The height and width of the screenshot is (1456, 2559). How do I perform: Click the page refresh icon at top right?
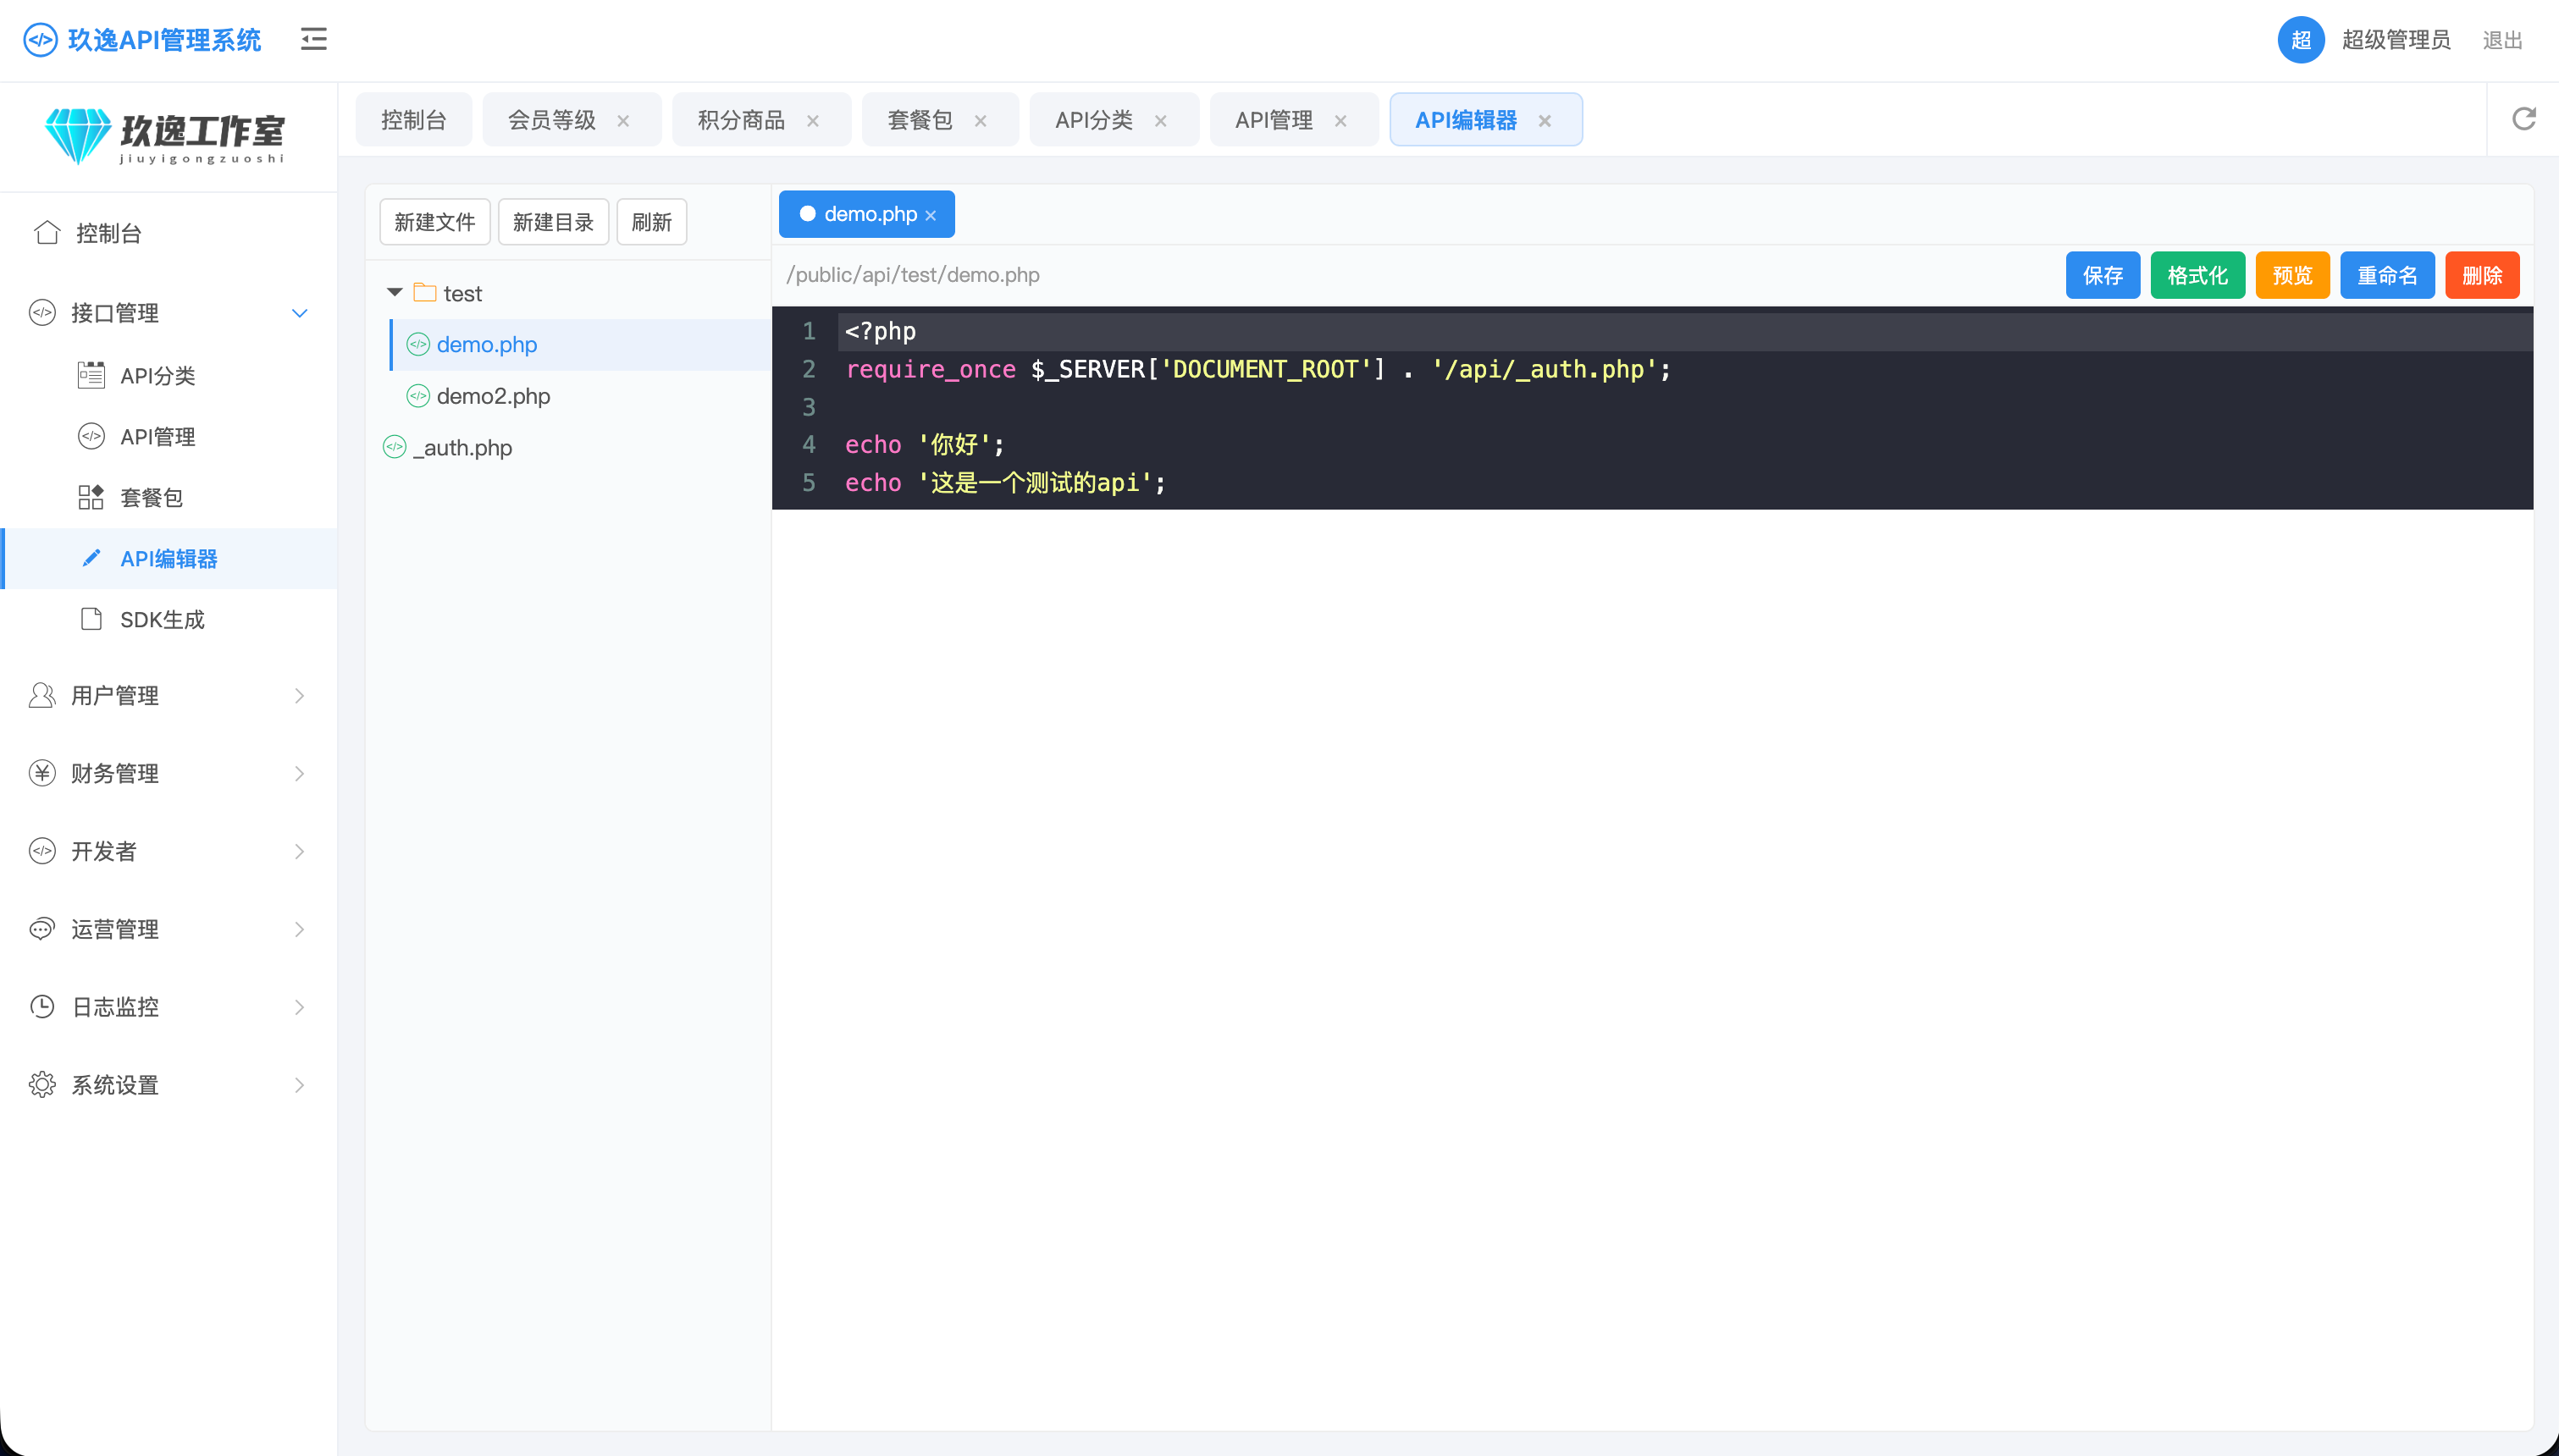point(2523,119)
